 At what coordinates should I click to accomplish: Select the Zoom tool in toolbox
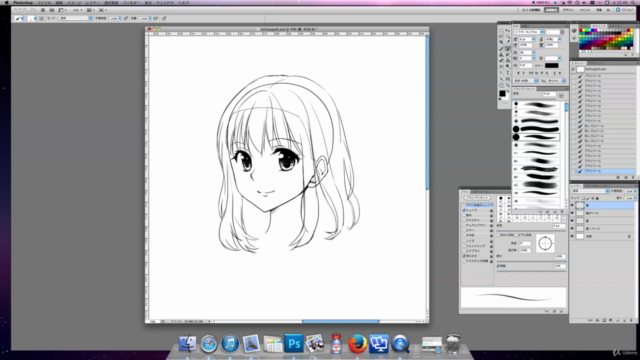(x=508, y=85)
